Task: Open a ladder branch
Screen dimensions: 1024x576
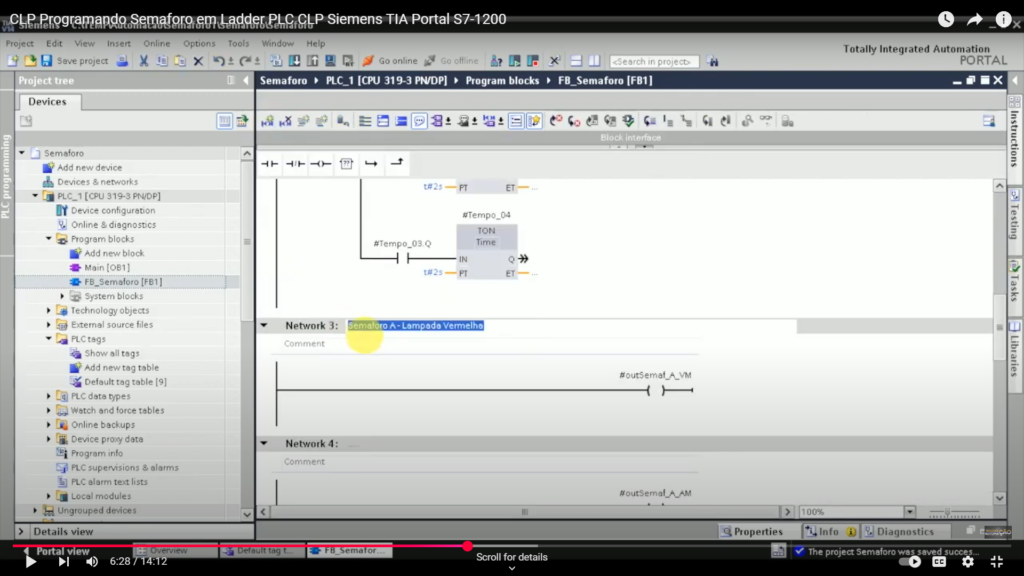Action: pos(371,164)
